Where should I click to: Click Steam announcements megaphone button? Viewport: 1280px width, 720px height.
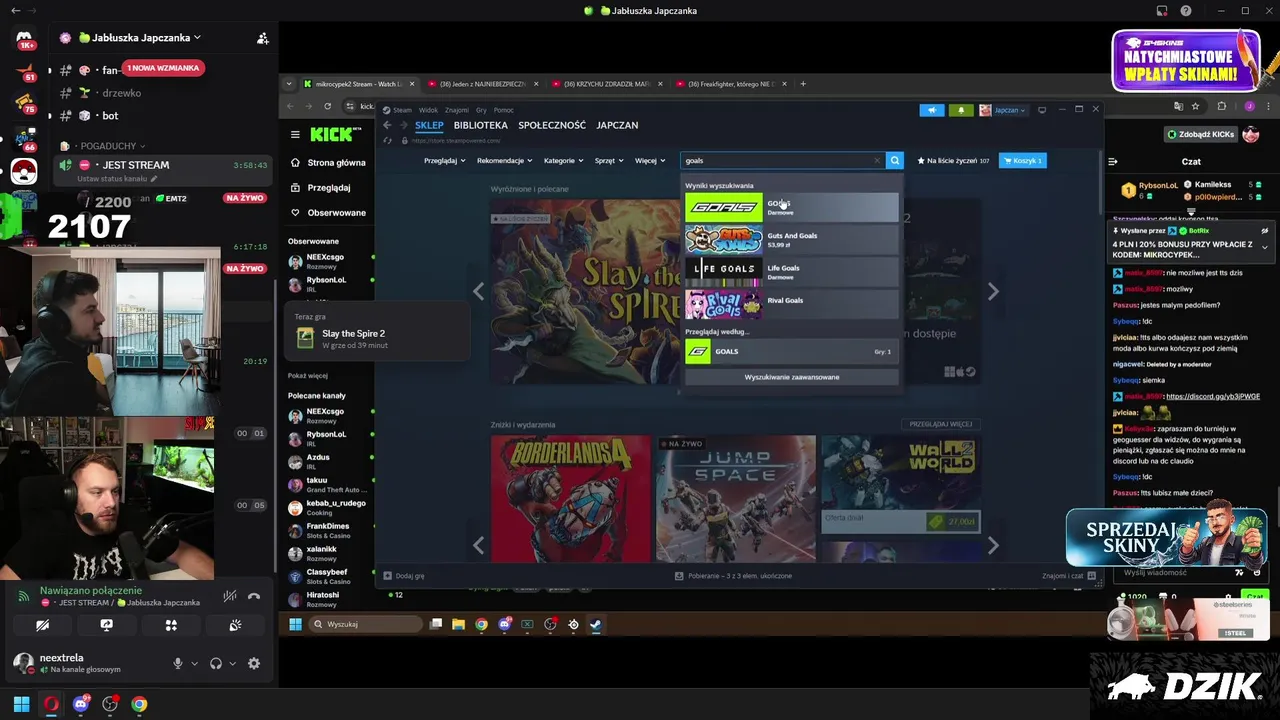[932, 110]
